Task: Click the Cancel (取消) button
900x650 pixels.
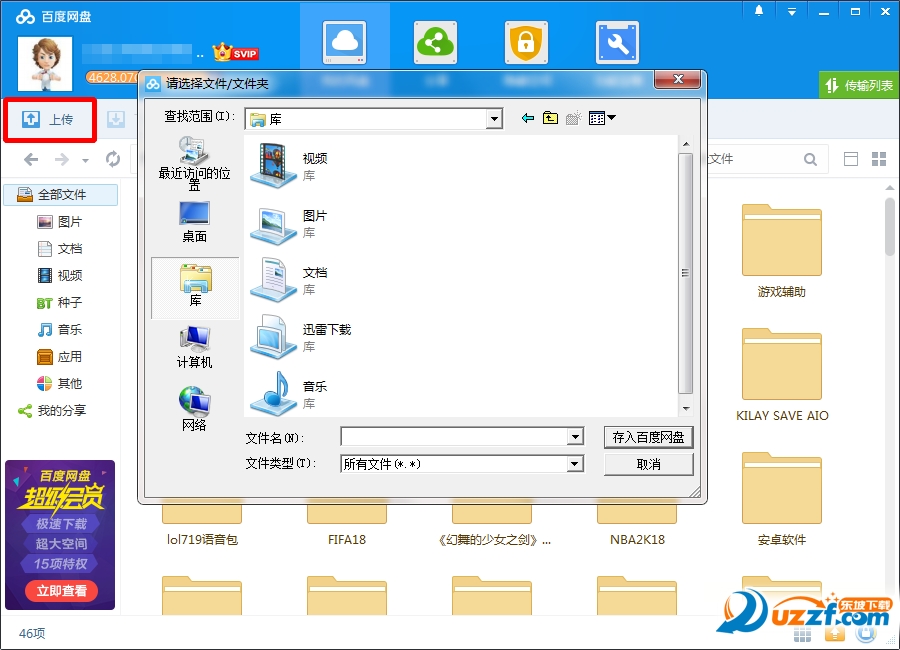Action: tap(649, 464)
